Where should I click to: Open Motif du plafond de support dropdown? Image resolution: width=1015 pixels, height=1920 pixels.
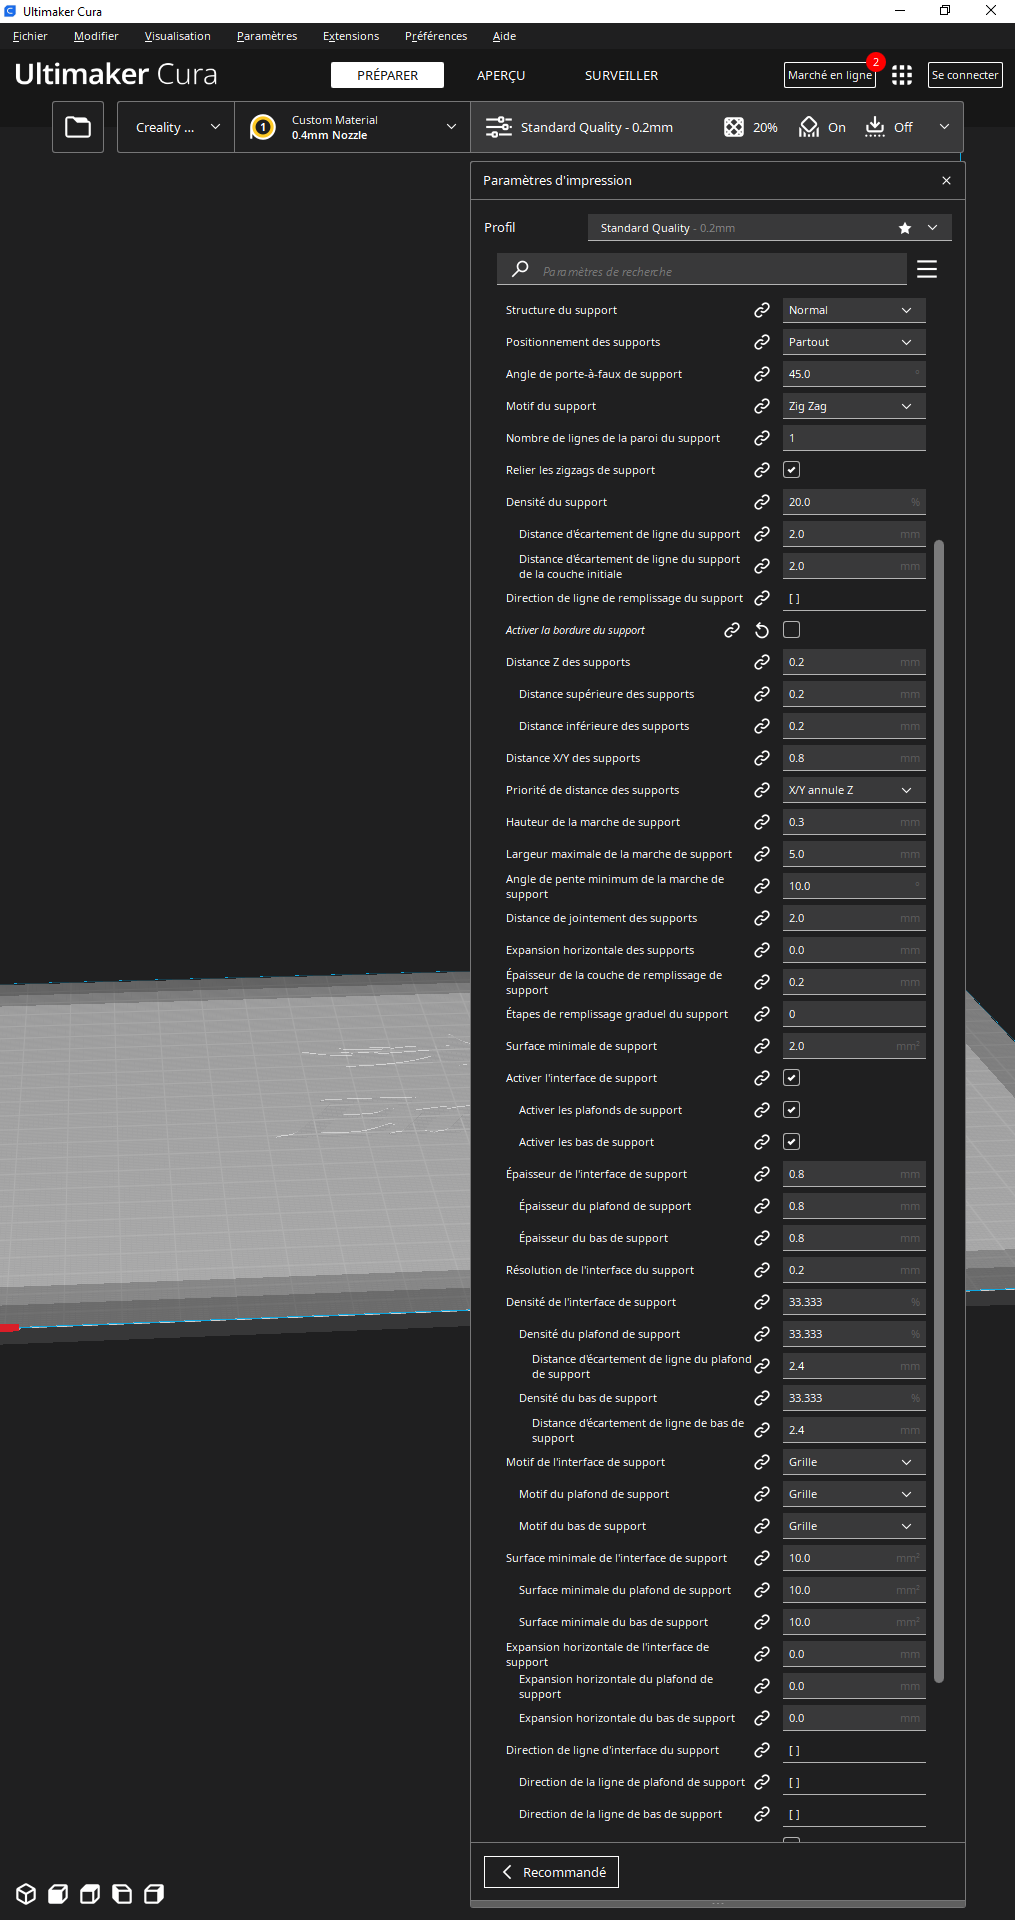pos(854,1494)
